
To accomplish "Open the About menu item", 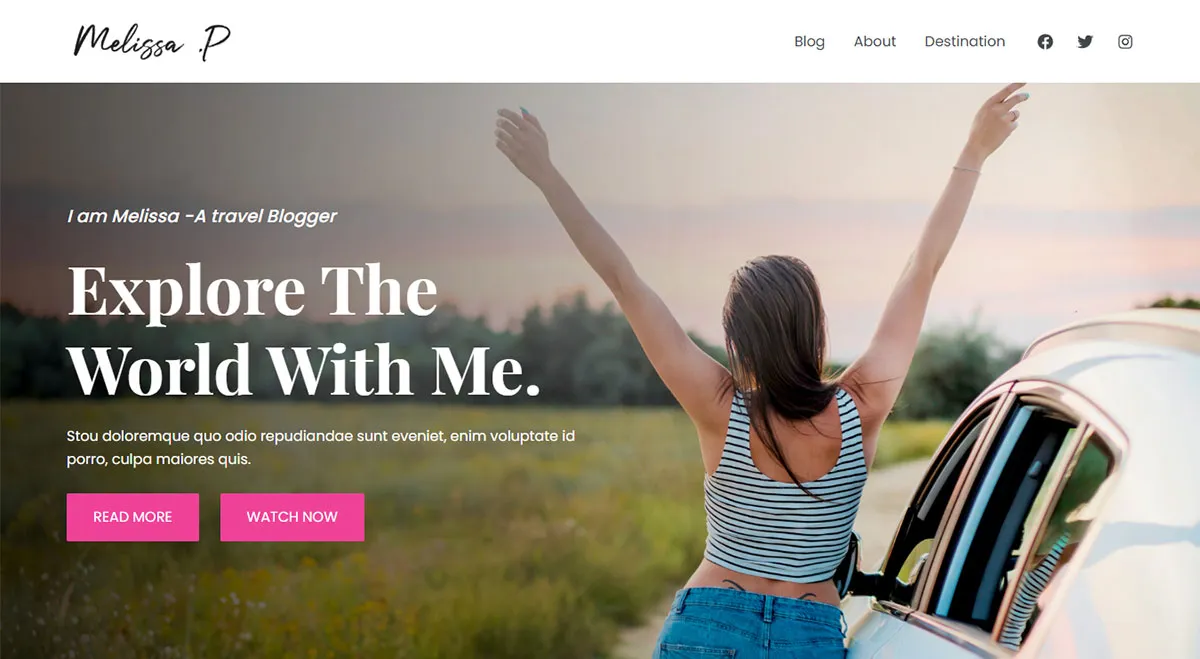I will (x=875, y=41).
